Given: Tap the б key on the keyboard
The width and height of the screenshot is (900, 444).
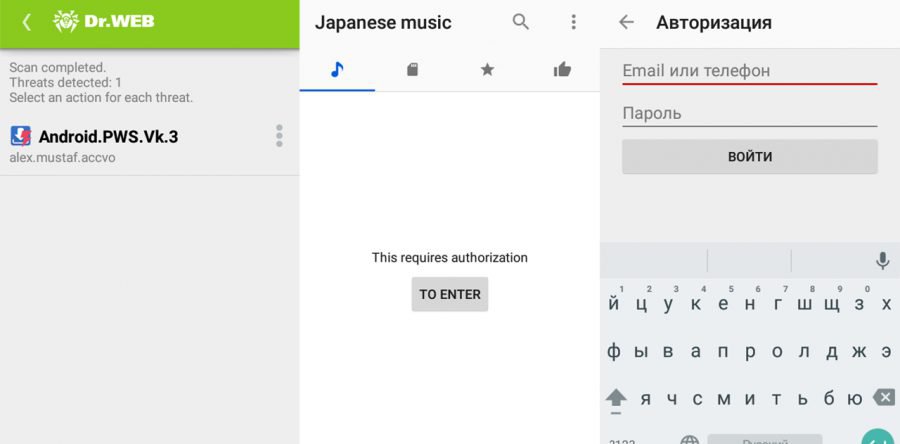Looking at the screenshot, I should coord(829,399).
